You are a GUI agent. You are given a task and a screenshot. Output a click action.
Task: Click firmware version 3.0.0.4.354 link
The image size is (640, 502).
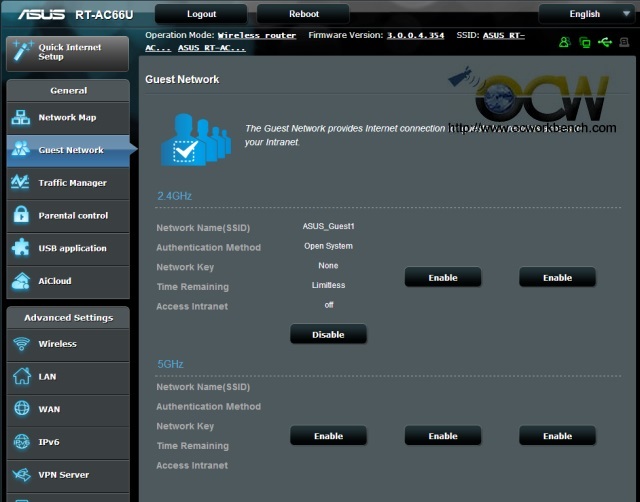pyautogui.click(x=415, y=36)
